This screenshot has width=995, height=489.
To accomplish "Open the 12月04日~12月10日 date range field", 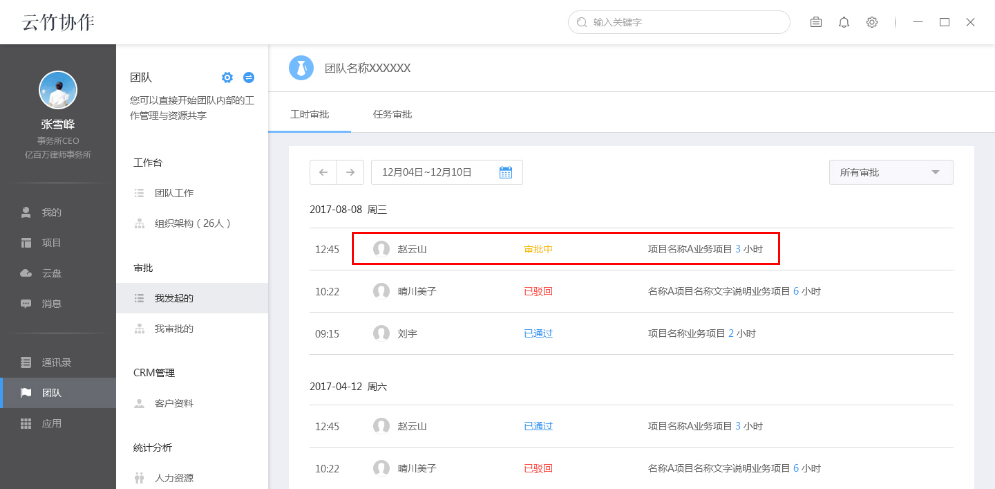I will [x=430, y=172].
